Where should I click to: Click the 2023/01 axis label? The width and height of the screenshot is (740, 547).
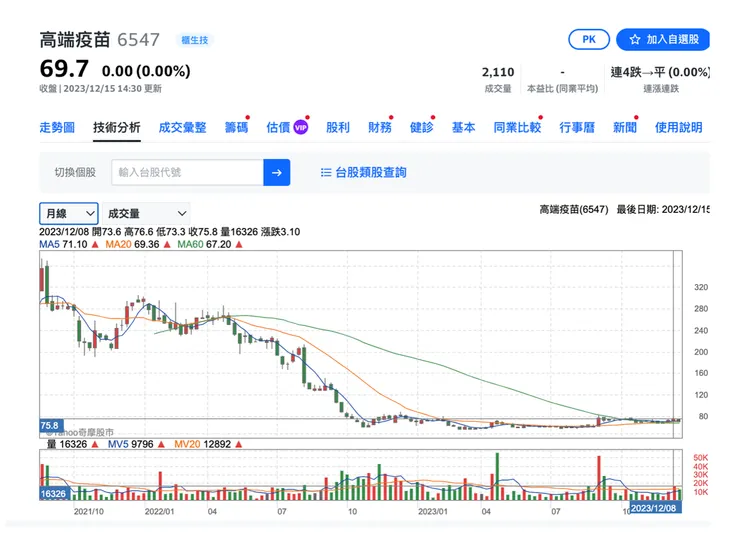433,511
